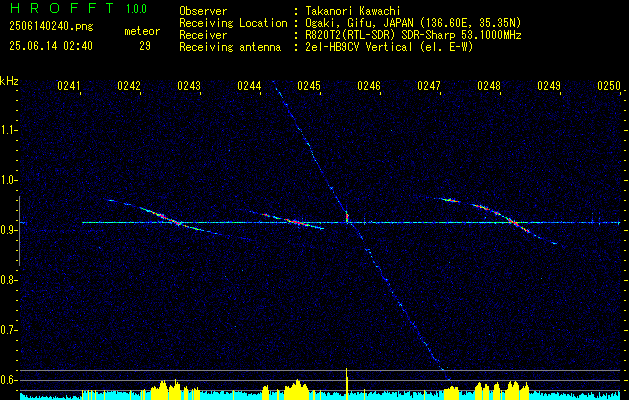Click the Receiving Location label
Screen dimensions: 629x400
233,23
